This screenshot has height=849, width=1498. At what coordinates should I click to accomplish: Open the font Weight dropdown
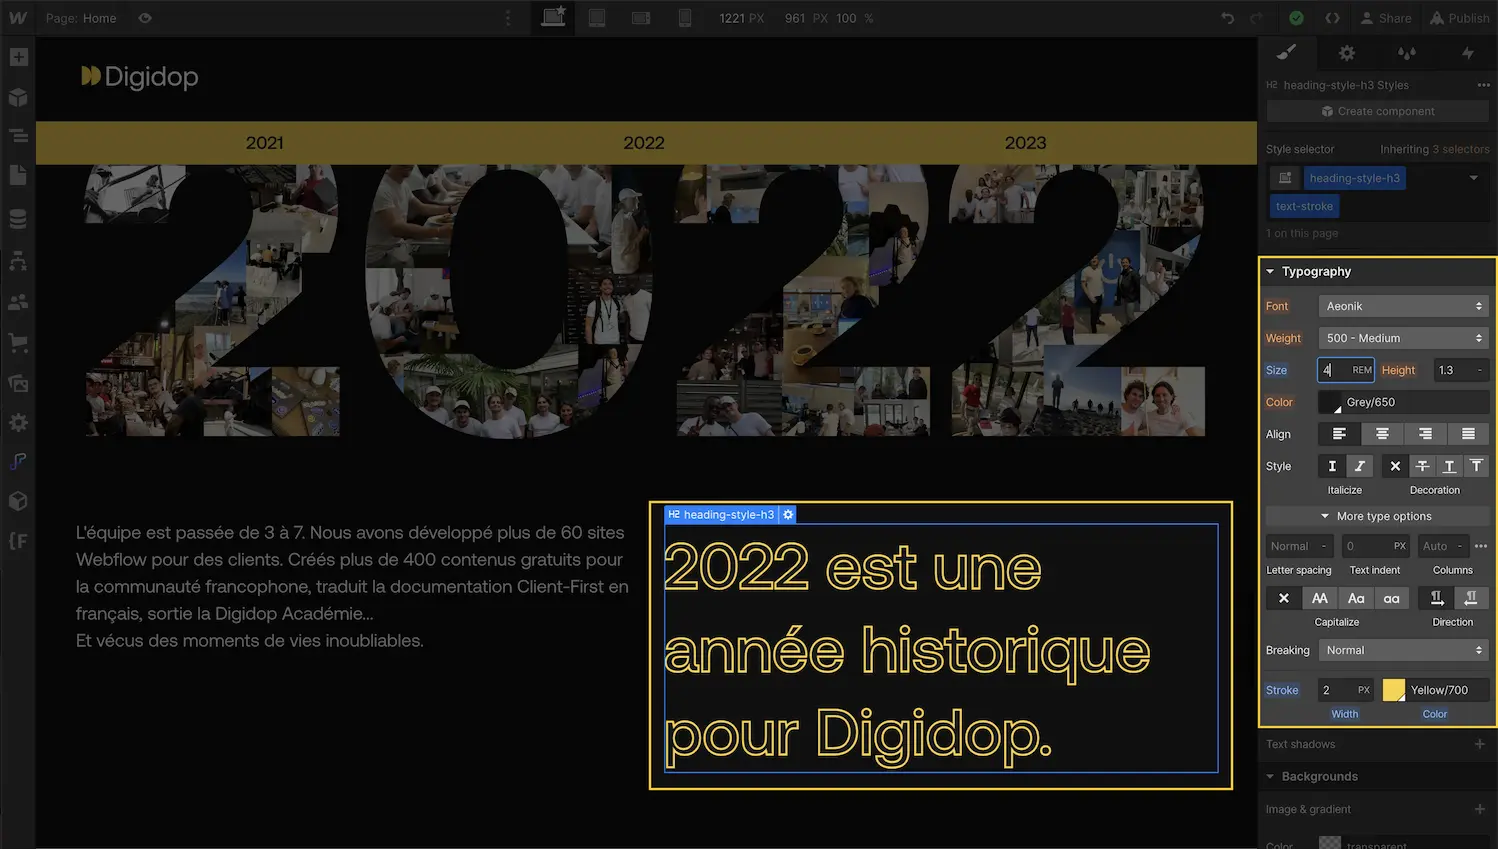pyautogui.click(x=1403, y=338)
